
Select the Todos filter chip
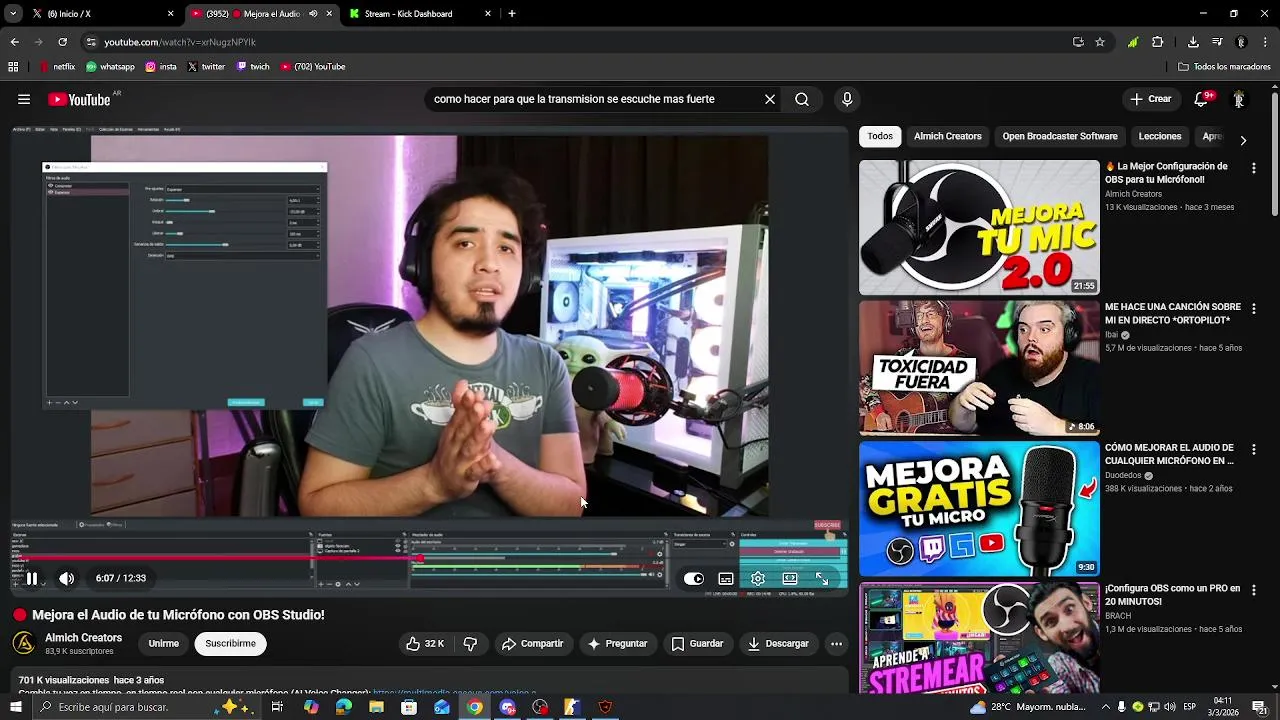point(880,136)
